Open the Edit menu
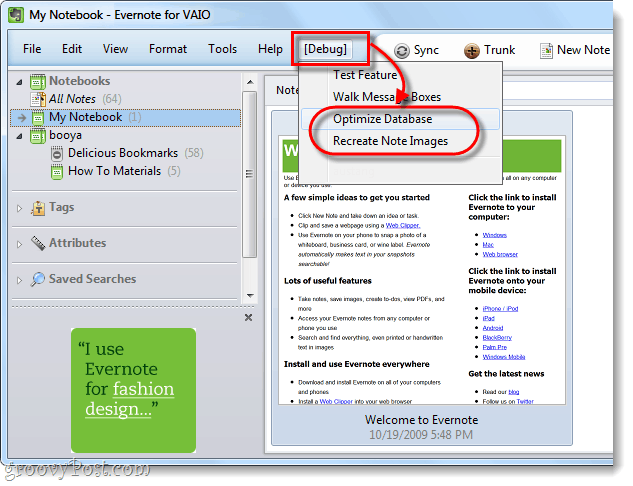This screenshot has width=633, height=486. (x=72, y=49)
